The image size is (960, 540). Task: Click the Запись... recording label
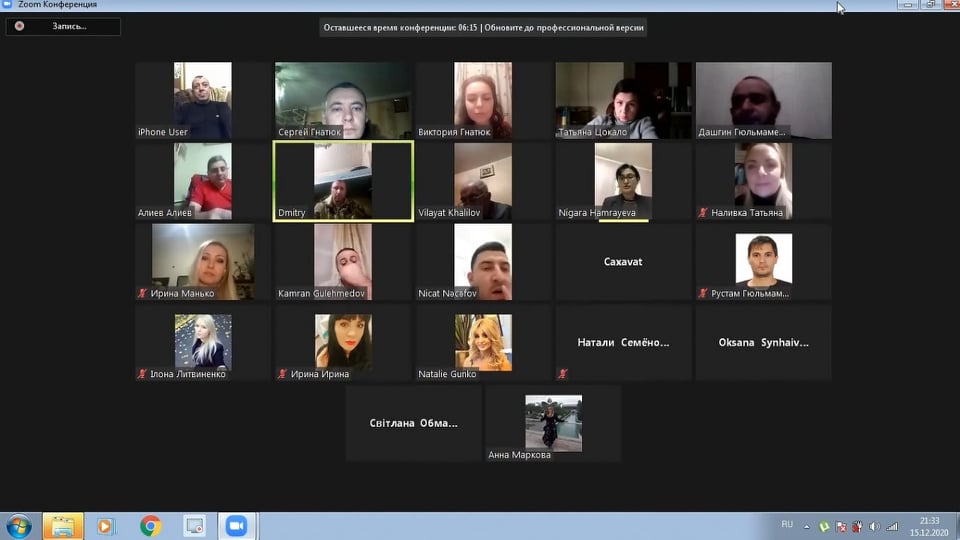[70, 26]
